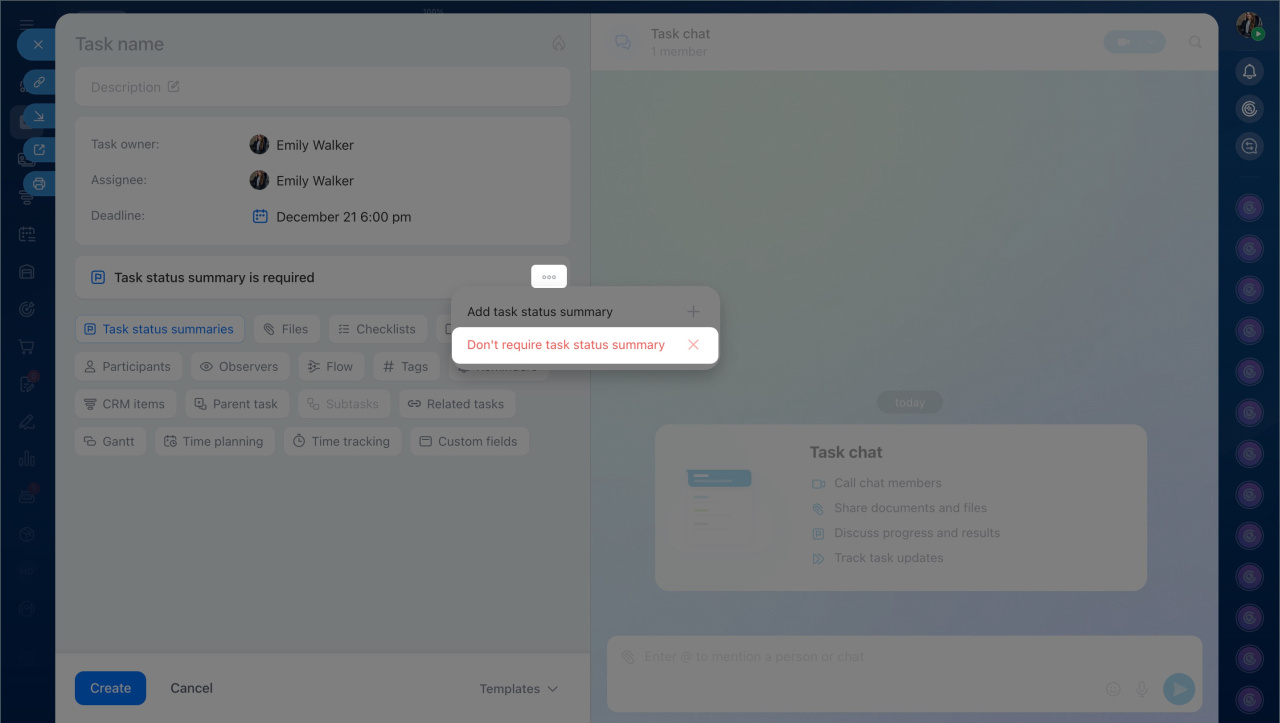Open the notifications bell icon
The image size is (1280, 723).
click(1249, 71)
